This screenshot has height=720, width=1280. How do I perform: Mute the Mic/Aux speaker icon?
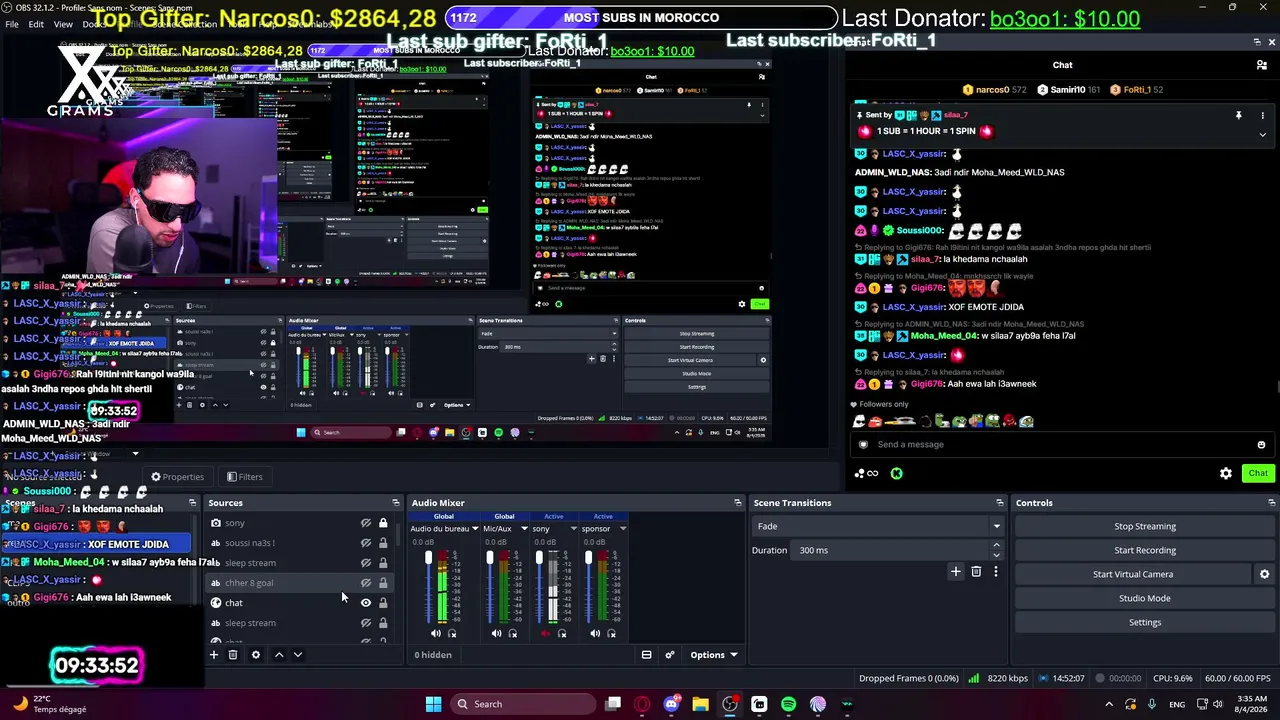(x=496, y=633)
